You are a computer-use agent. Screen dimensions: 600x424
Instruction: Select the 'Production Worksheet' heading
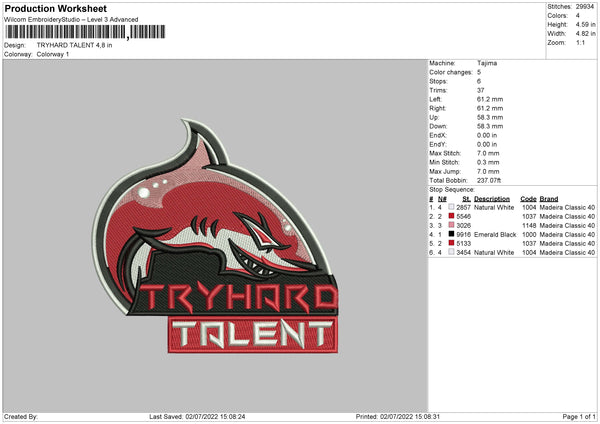(55, 8)
